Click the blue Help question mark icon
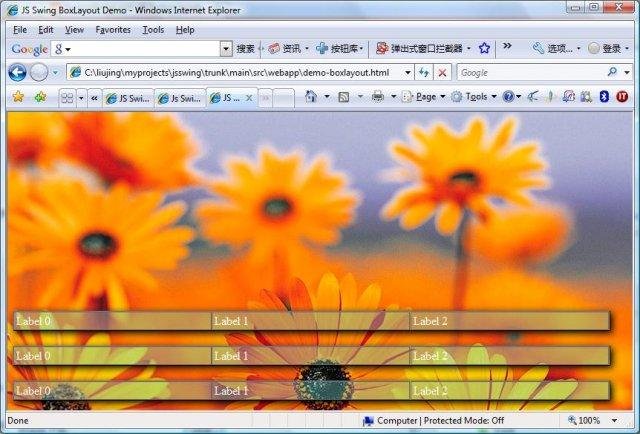The width and height of the screenshot is (640, 434). click(x=508, y=97)
